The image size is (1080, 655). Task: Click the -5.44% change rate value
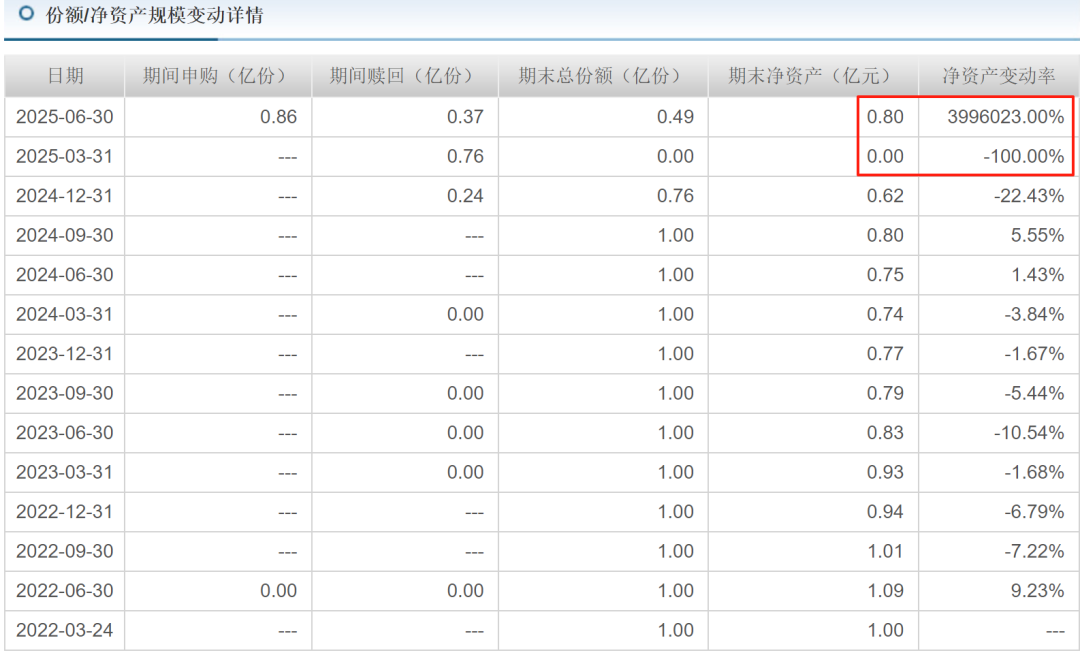(1034, 393)
